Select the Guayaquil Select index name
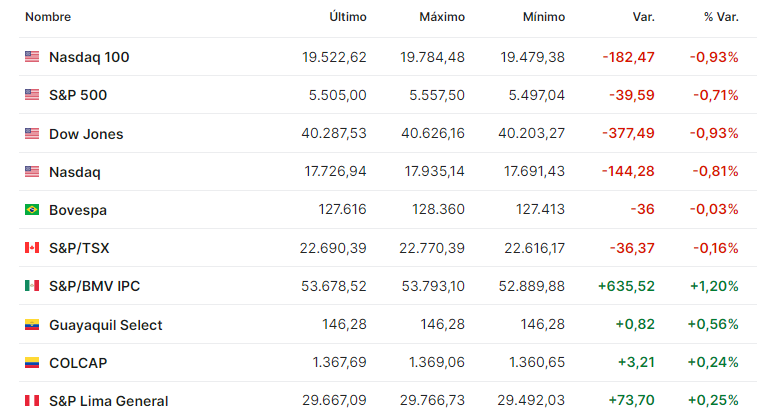The height and width of the screenshot is (416, 757). click(106, 325)
